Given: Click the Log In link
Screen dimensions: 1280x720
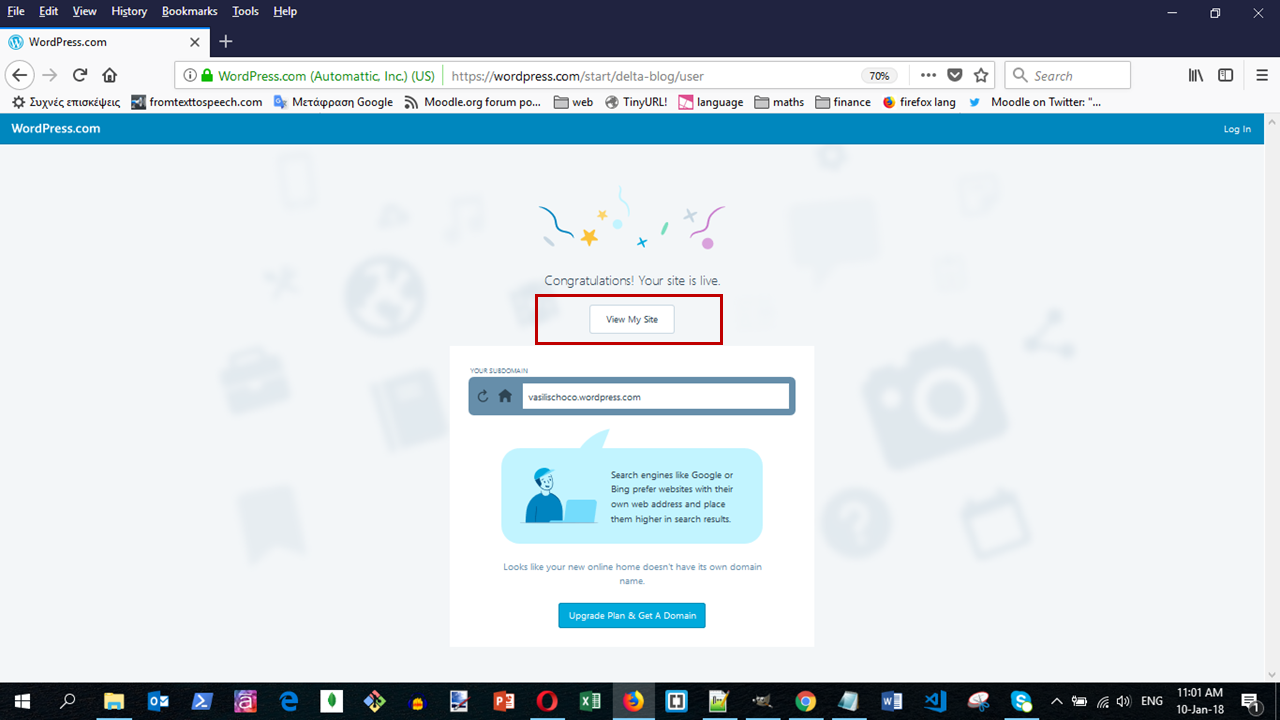Looking at the screenshot, I should (1237, 129).
